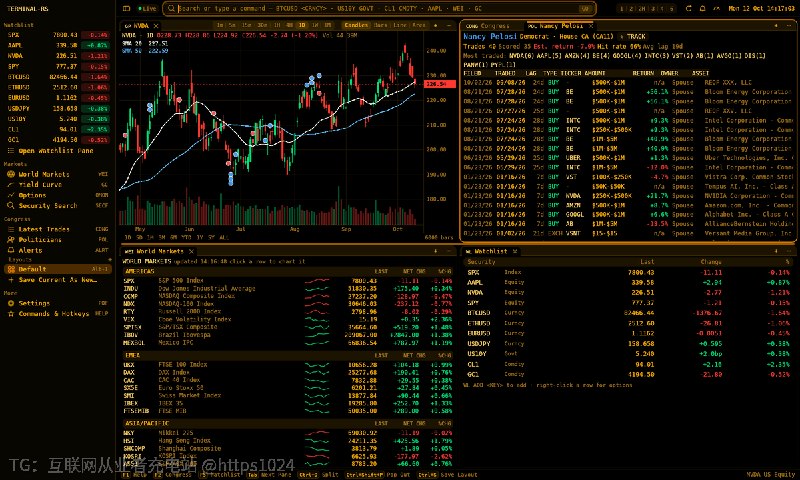Click Save Current As New layout

coord(57,280)
